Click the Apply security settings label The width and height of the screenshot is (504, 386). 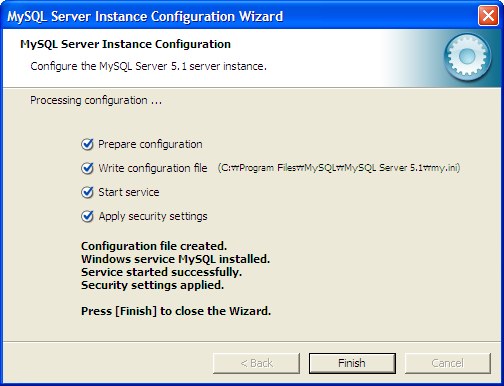pos(153,216)
